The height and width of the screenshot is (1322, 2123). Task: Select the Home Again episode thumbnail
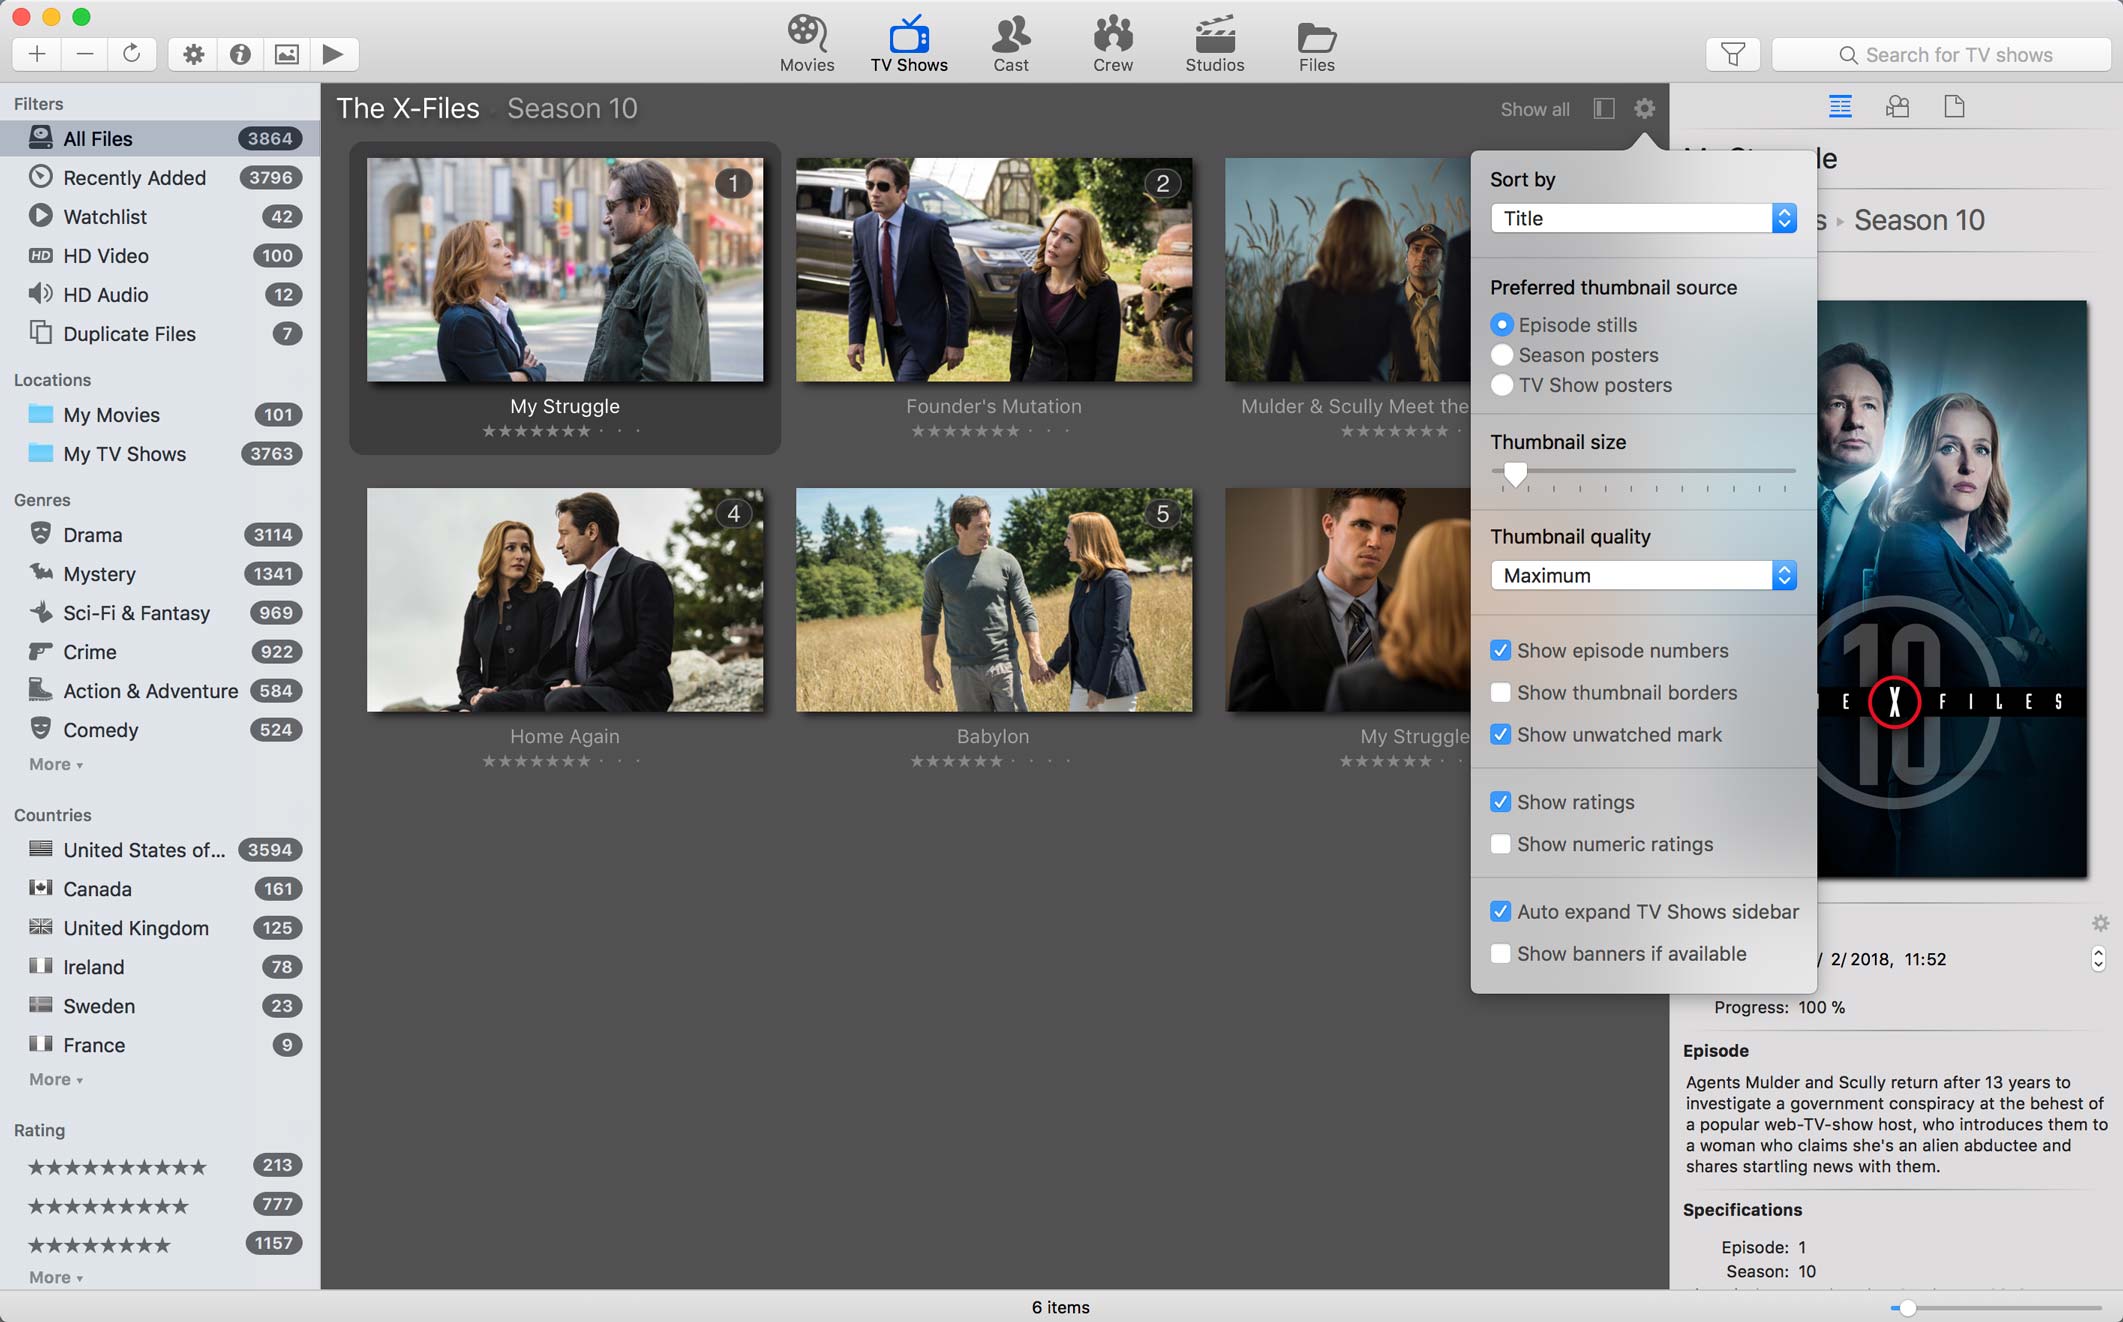click(x=565, y=600)
